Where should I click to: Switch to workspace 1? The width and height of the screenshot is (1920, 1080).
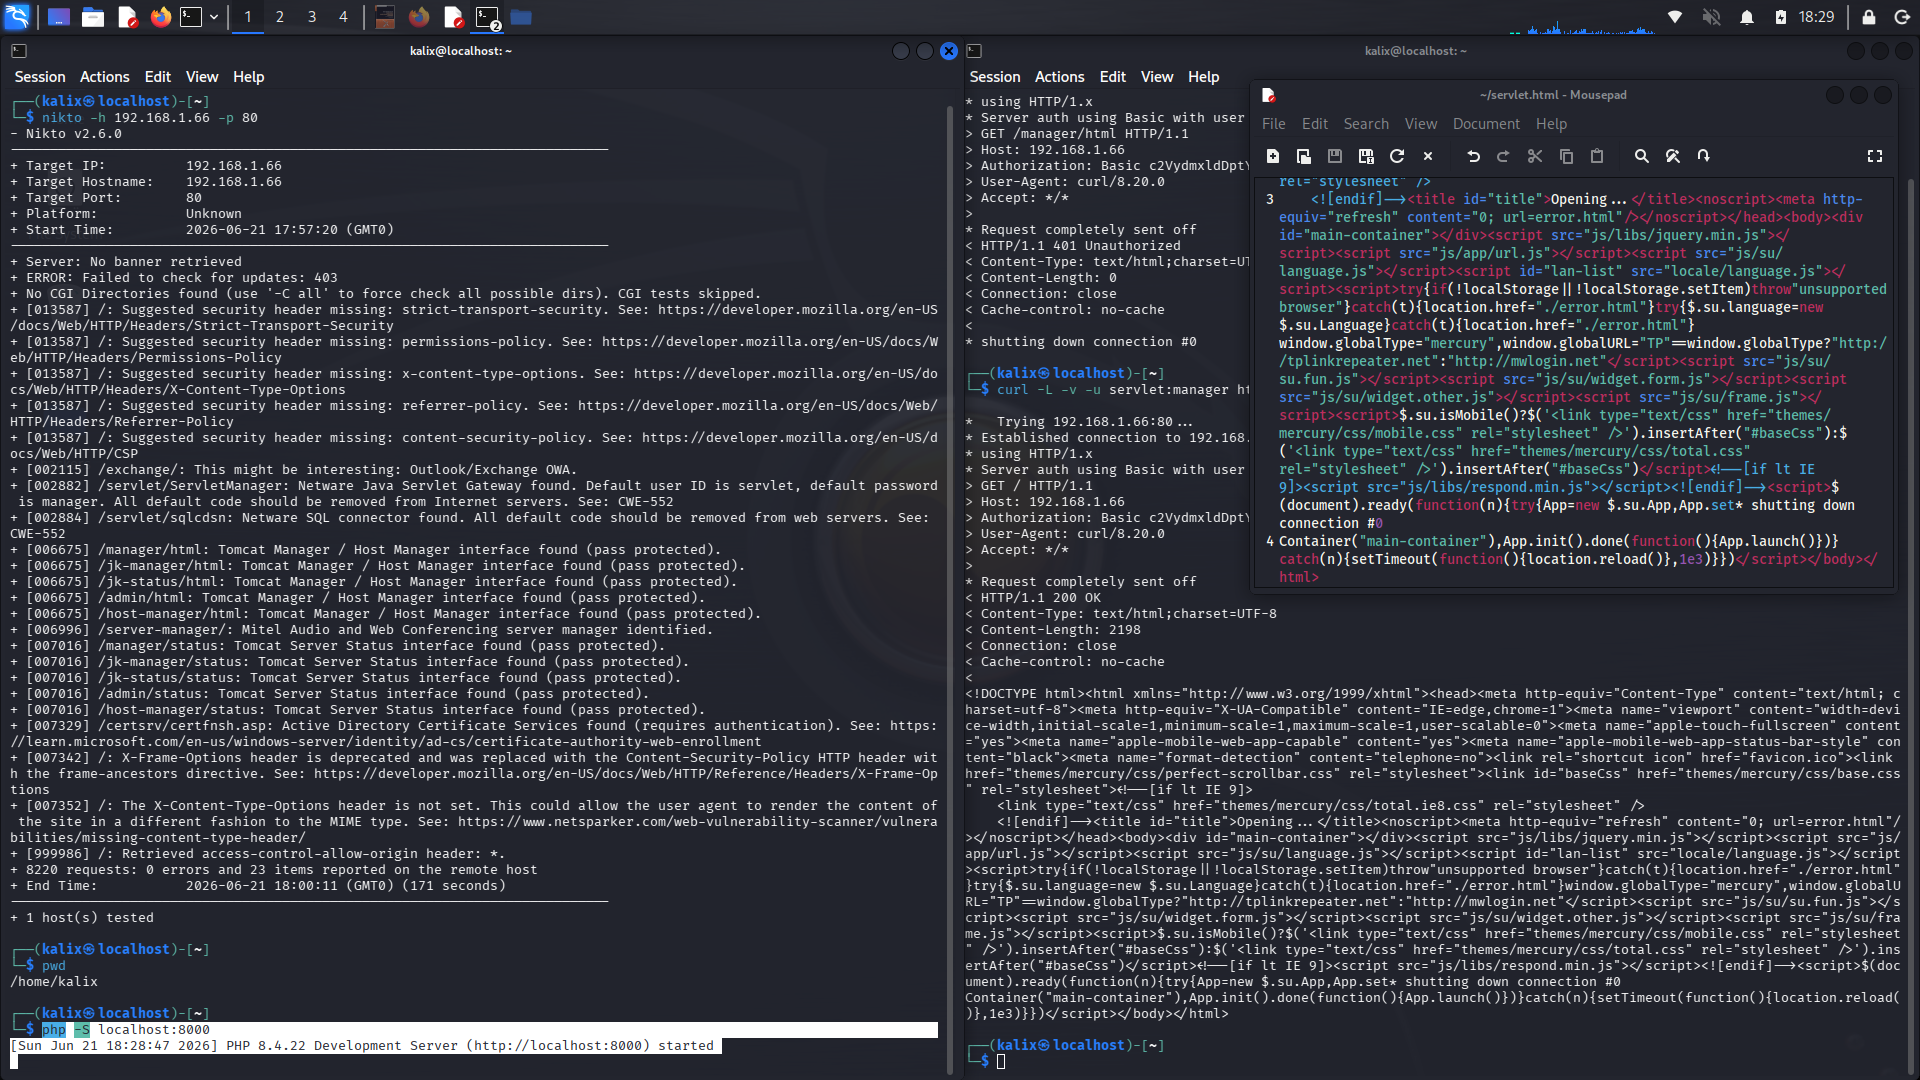point(248,17)
